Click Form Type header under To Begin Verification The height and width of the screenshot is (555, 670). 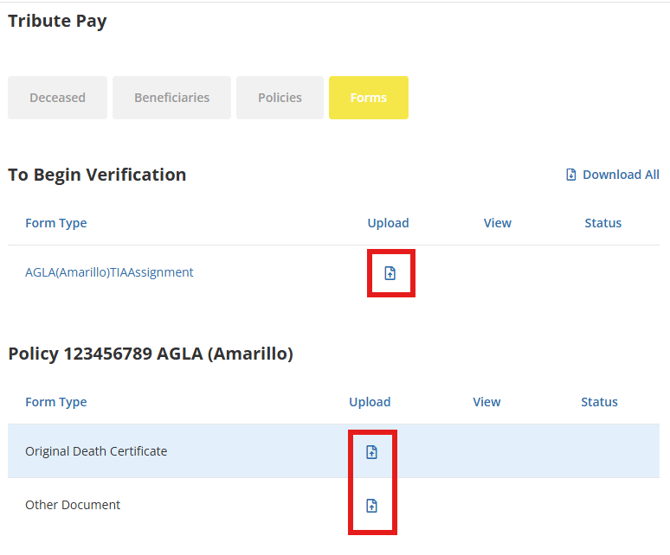(x=56, y=223)
